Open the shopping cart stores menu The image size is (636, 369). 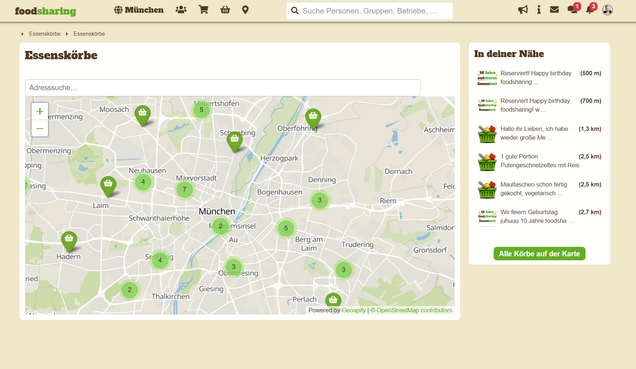click(x=204, y=10)
